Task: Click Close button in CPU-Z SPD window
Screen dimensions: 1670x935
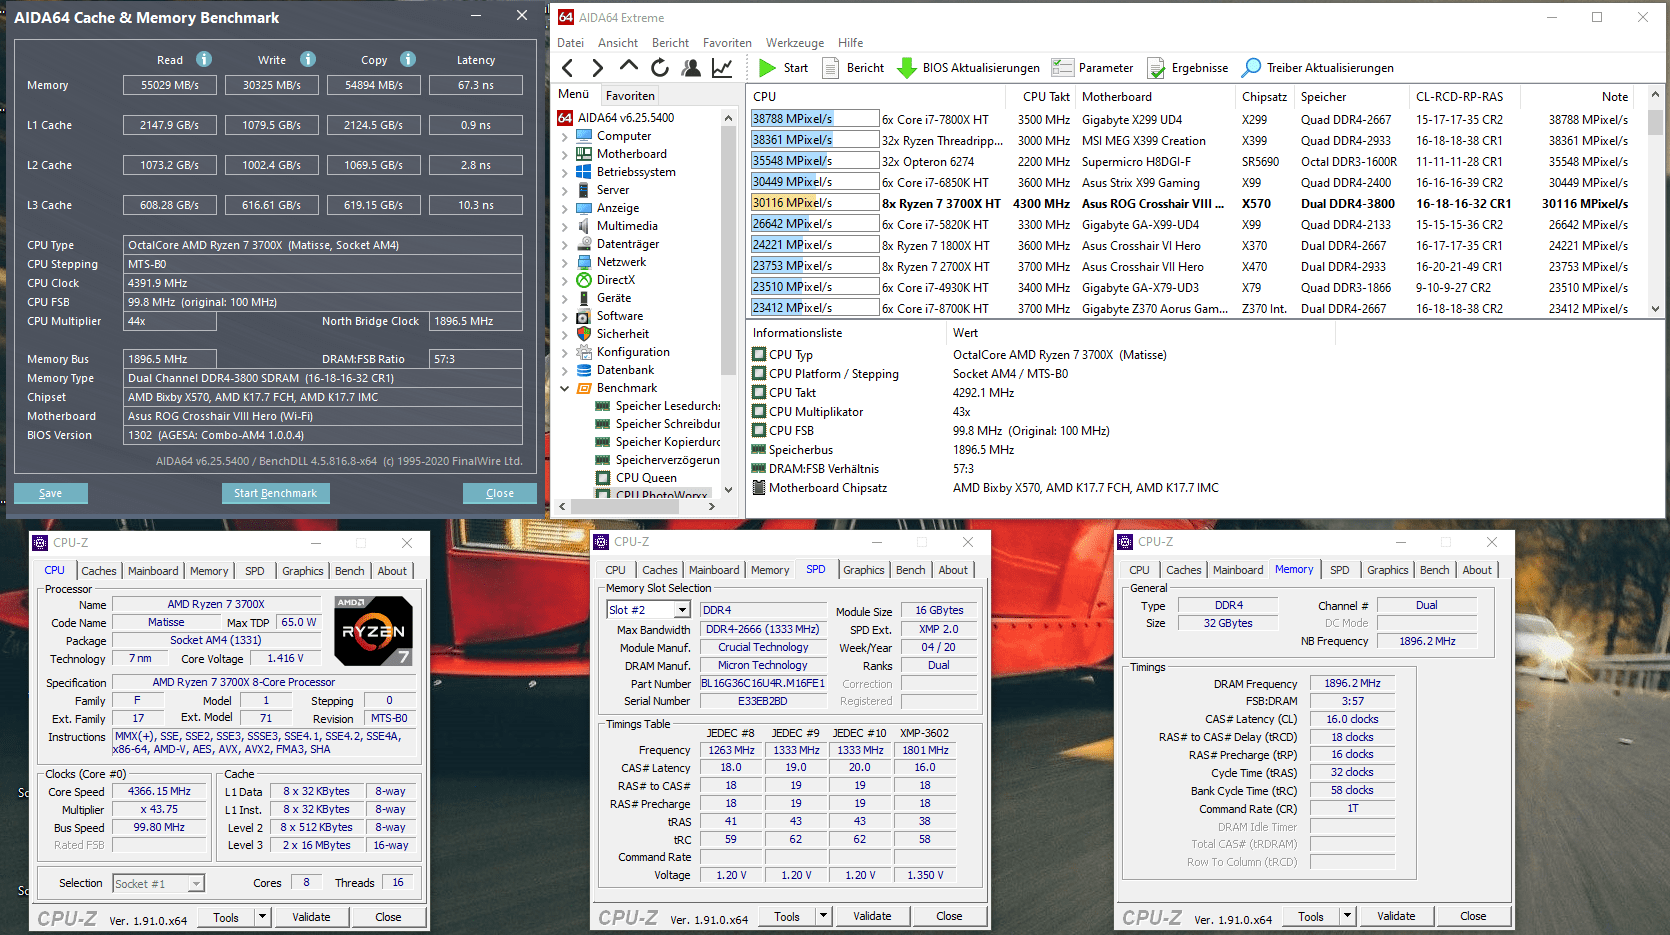Action: pos(949,916)
